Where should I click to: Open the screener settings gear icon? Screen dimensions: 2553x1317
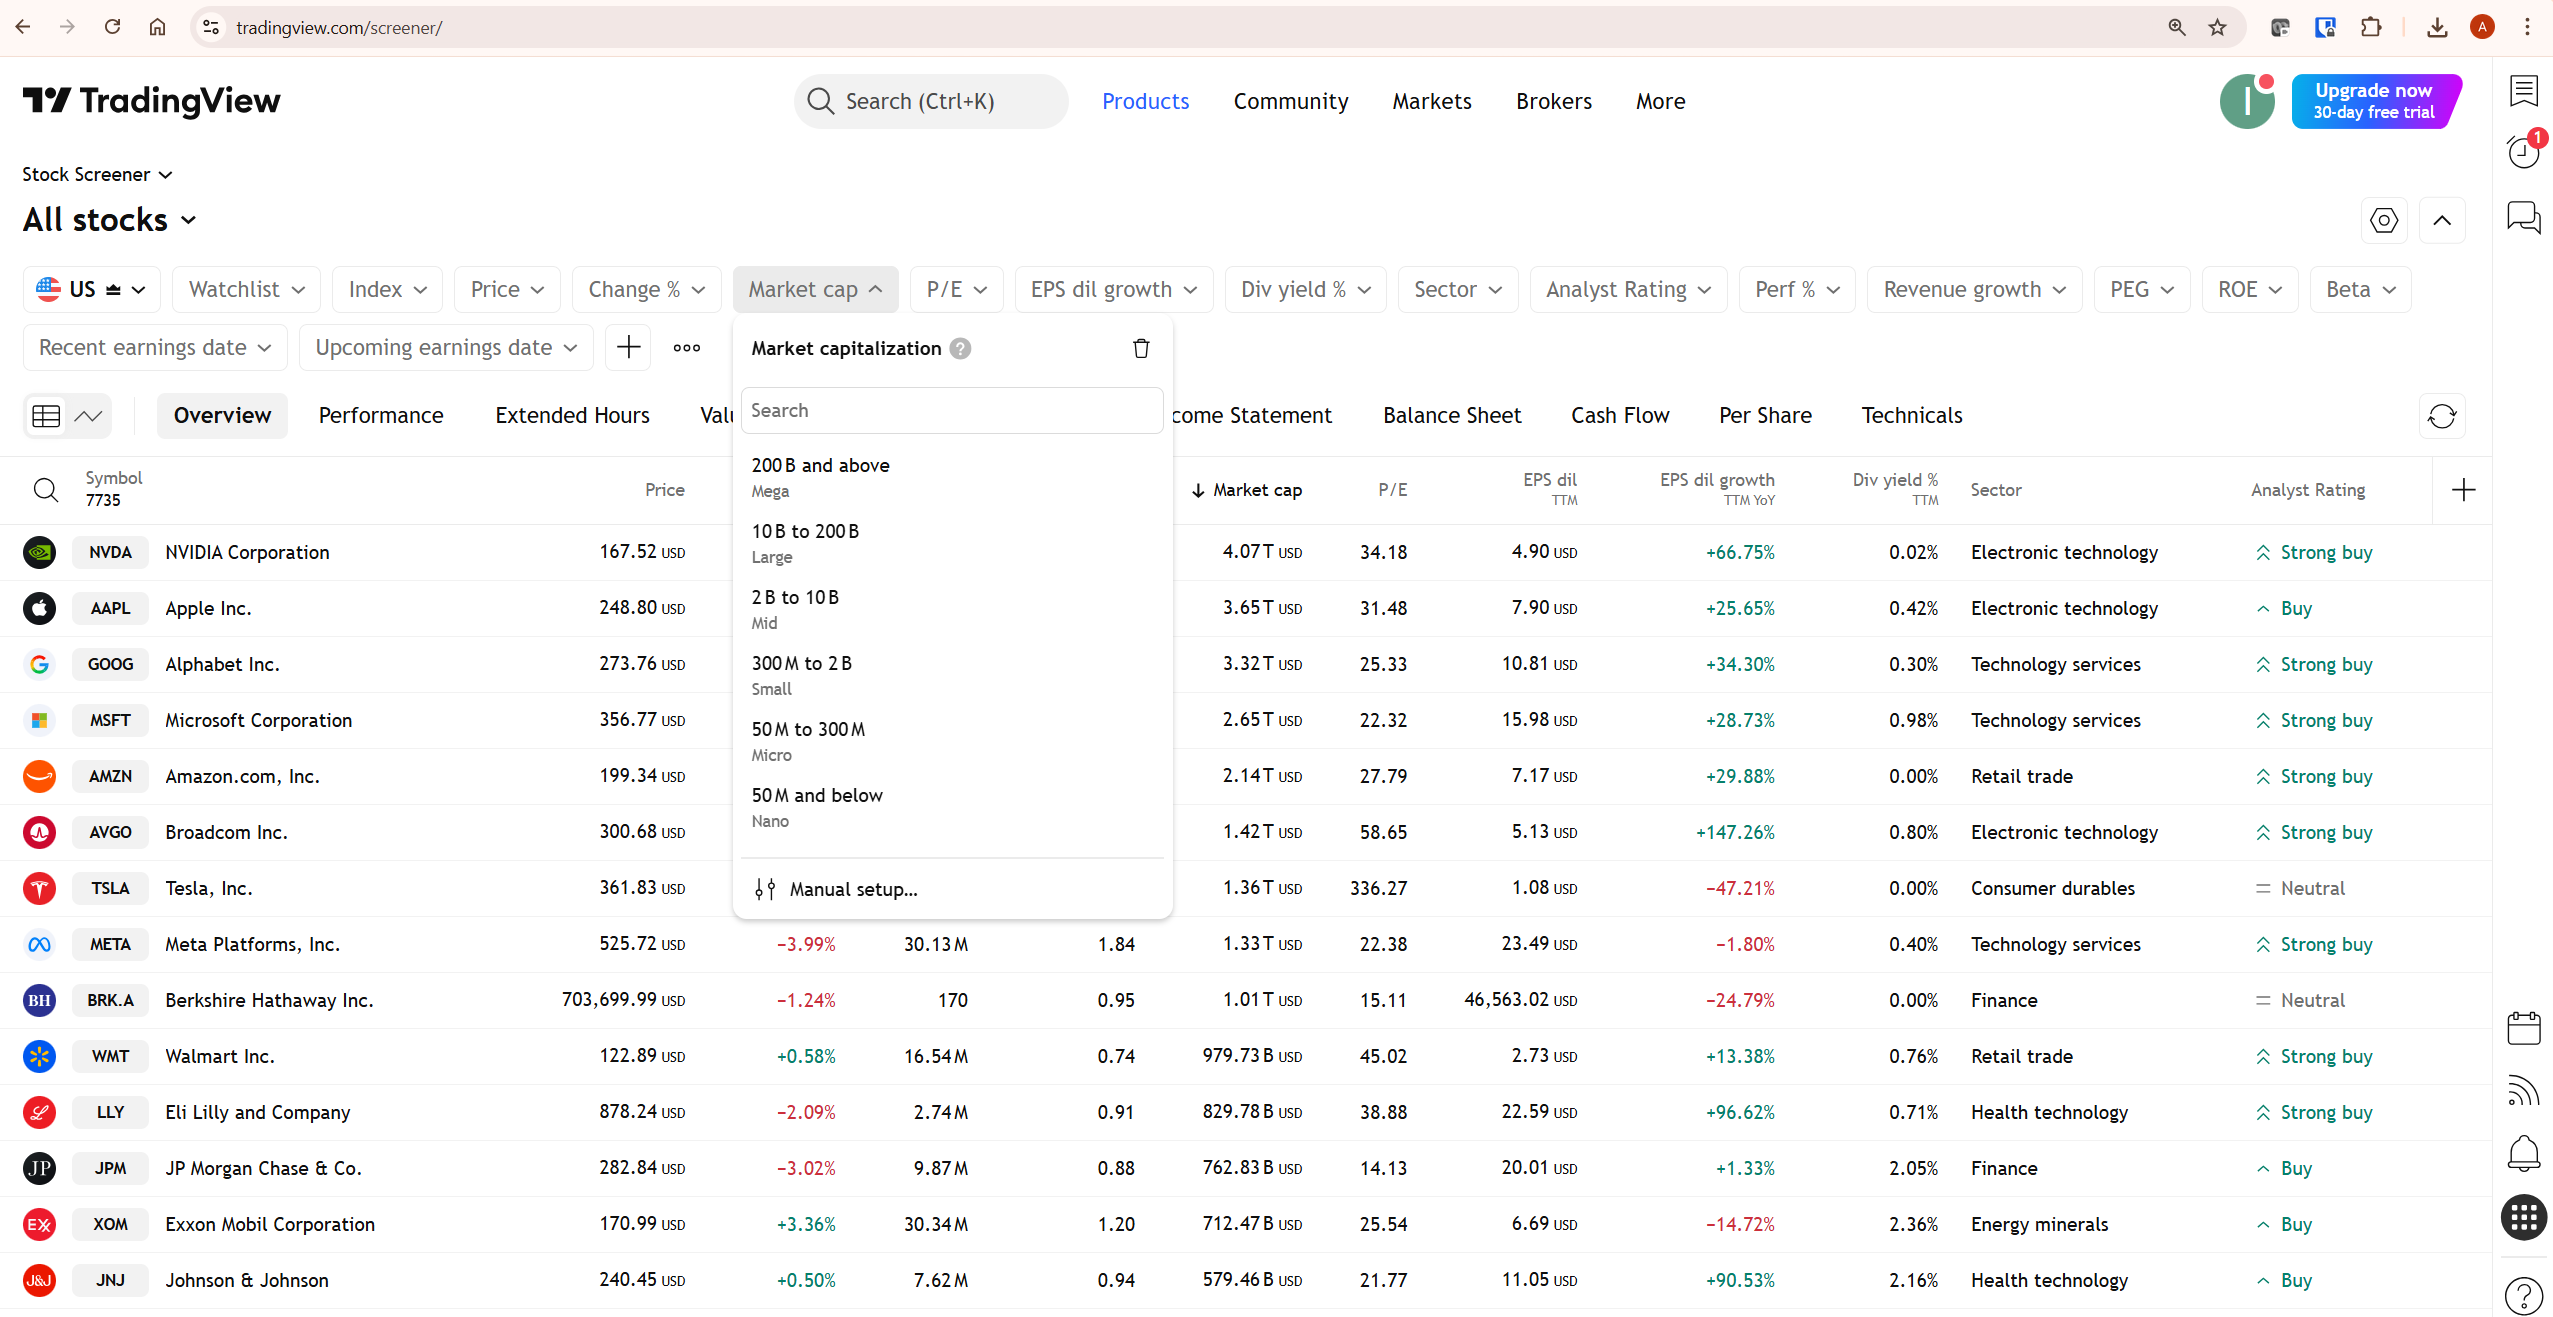tap(2384, 220)
